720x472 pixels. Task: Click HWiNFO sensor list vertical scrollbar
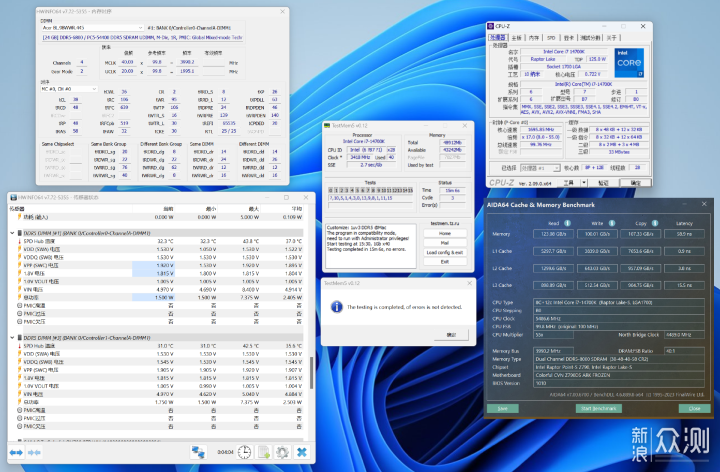click(311, 374)
